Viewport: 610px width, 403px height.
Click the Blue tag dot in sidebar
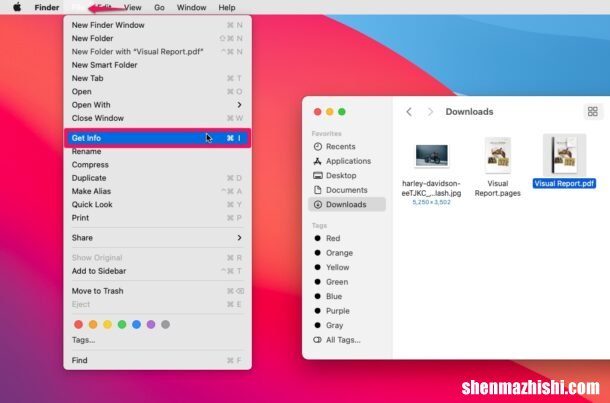317,296
